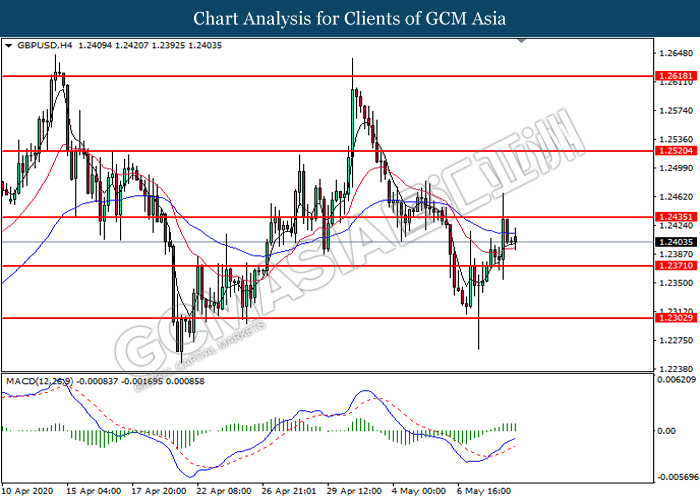Click the MACD 0.006209 scale value
The image size is (700, 500).
(676, 380)
